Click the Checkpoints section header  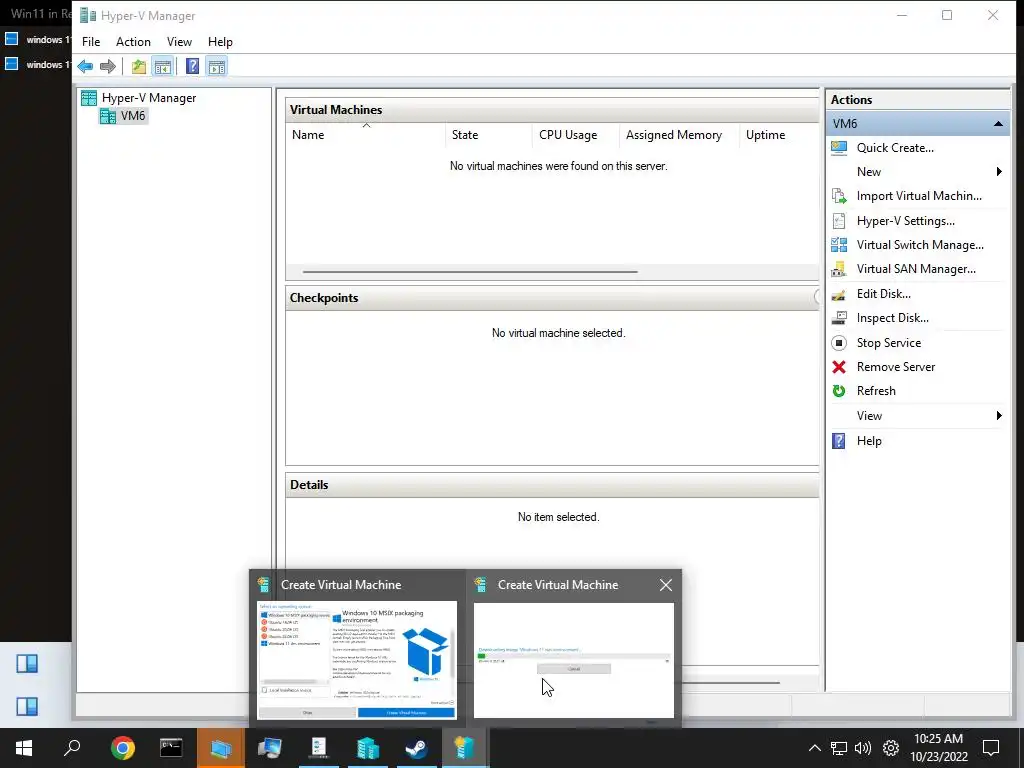tap(552, 298)
